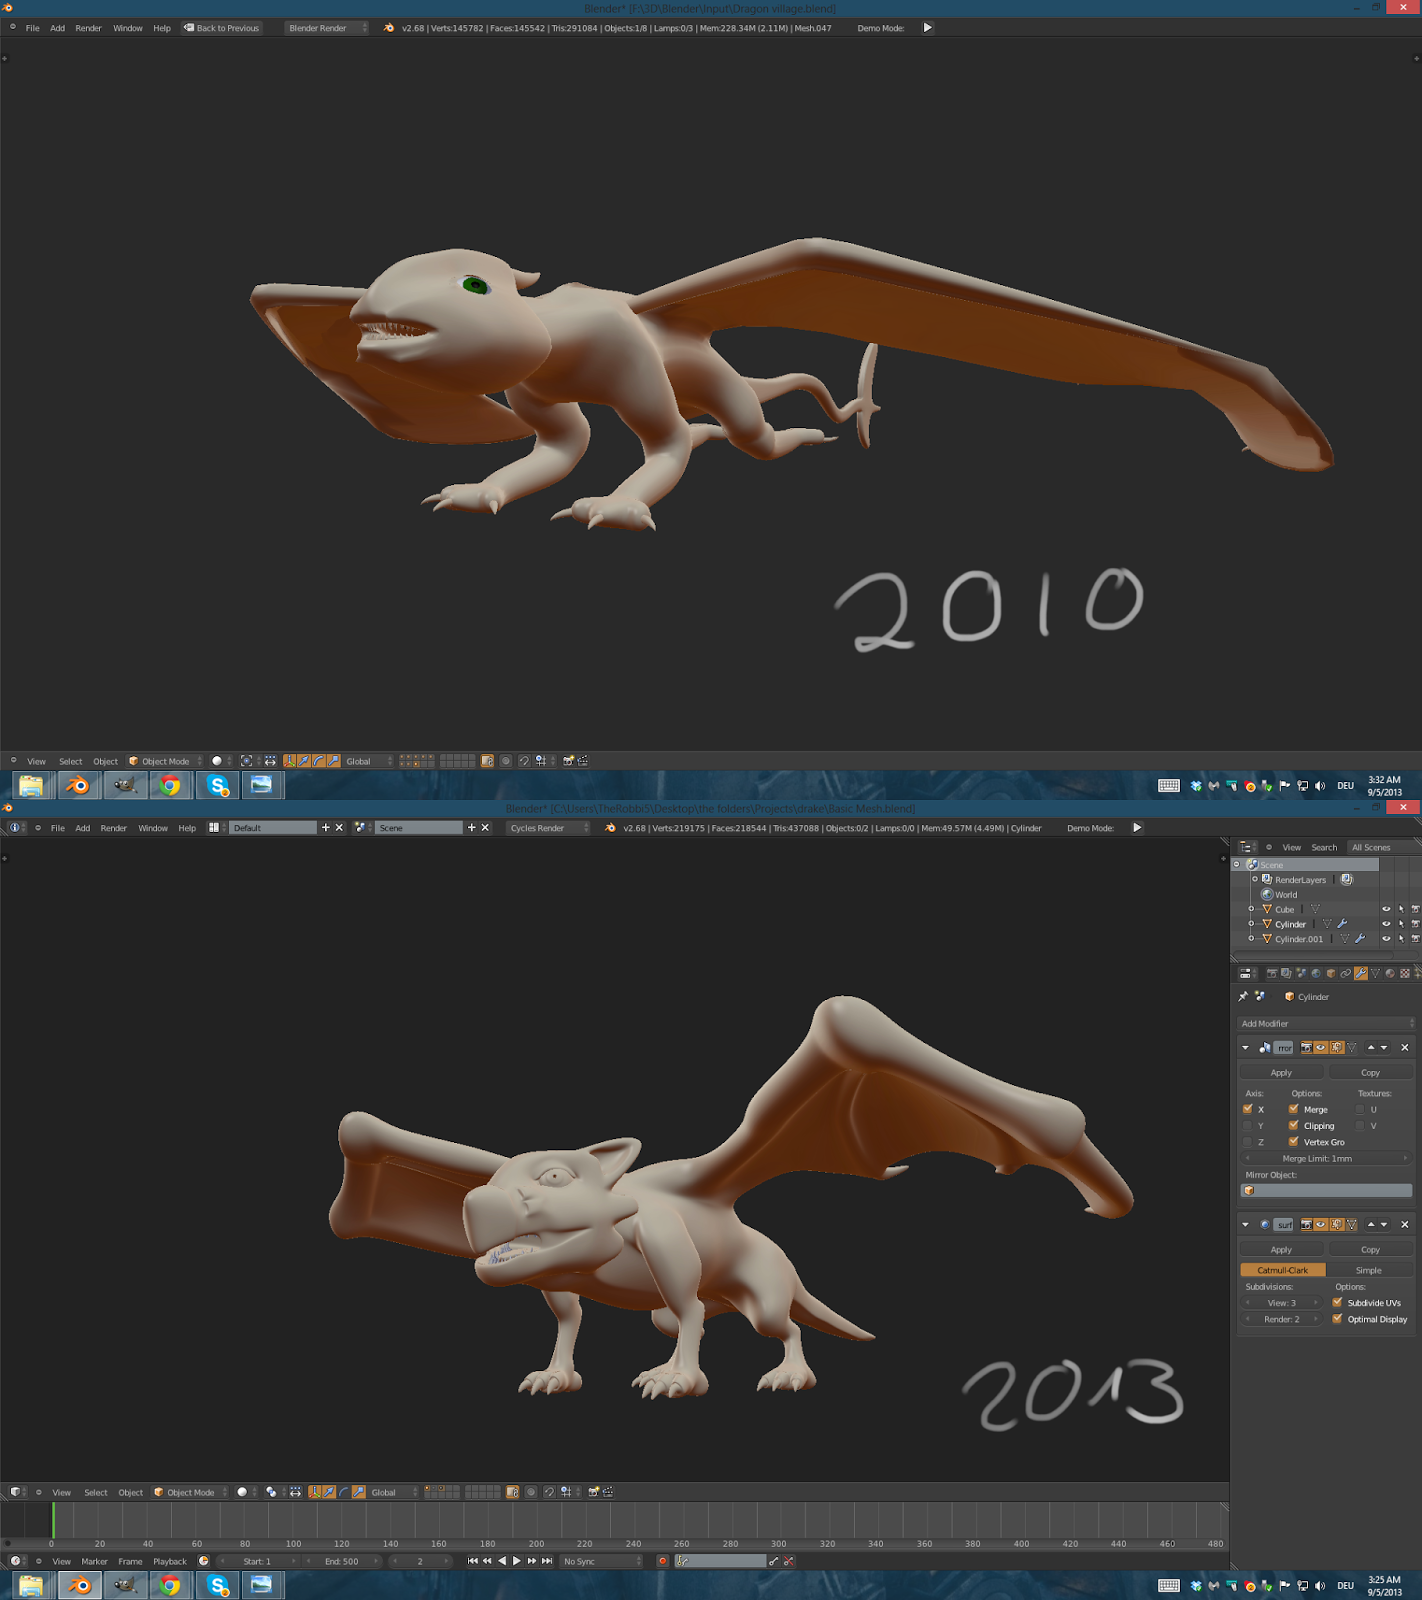Screen dimensions: 1422x1600
Task: Toggle Cylinder.001 selectability arrow in the outliner
Action: coord(1401,939)
